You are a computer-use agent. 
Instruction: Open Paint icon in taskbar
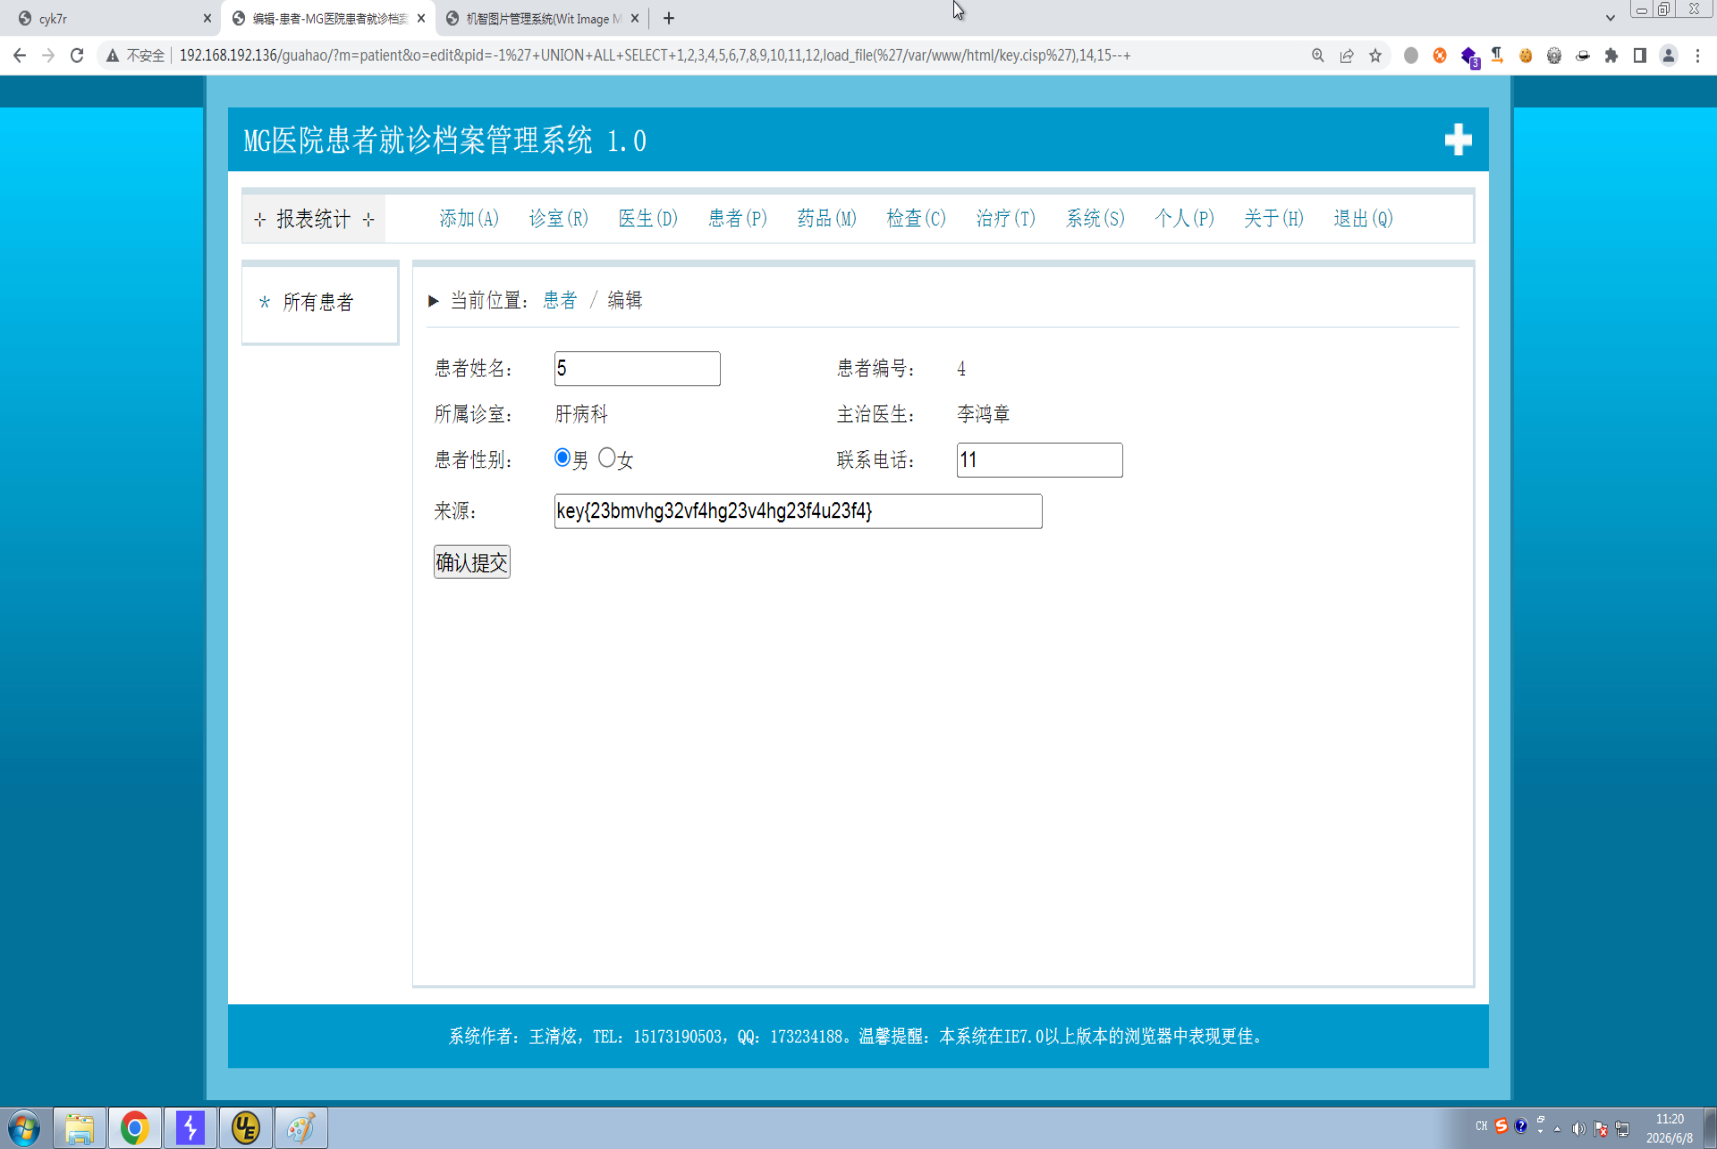pyautogui.click(x=301, y=1128)
